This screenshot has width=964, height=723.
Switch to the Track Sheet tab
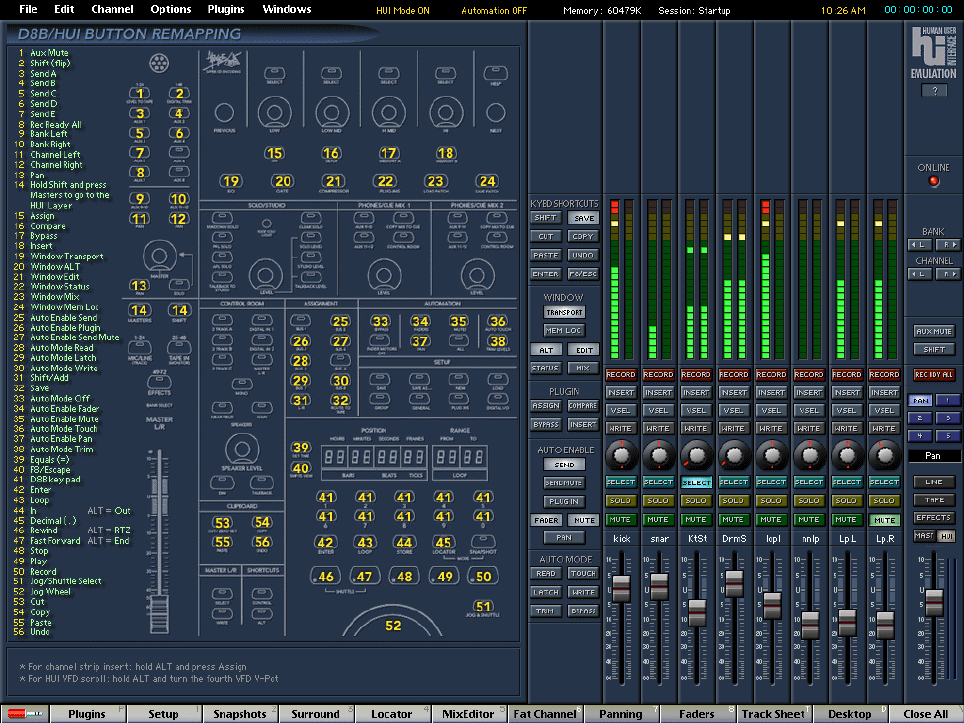pos(772,714)
